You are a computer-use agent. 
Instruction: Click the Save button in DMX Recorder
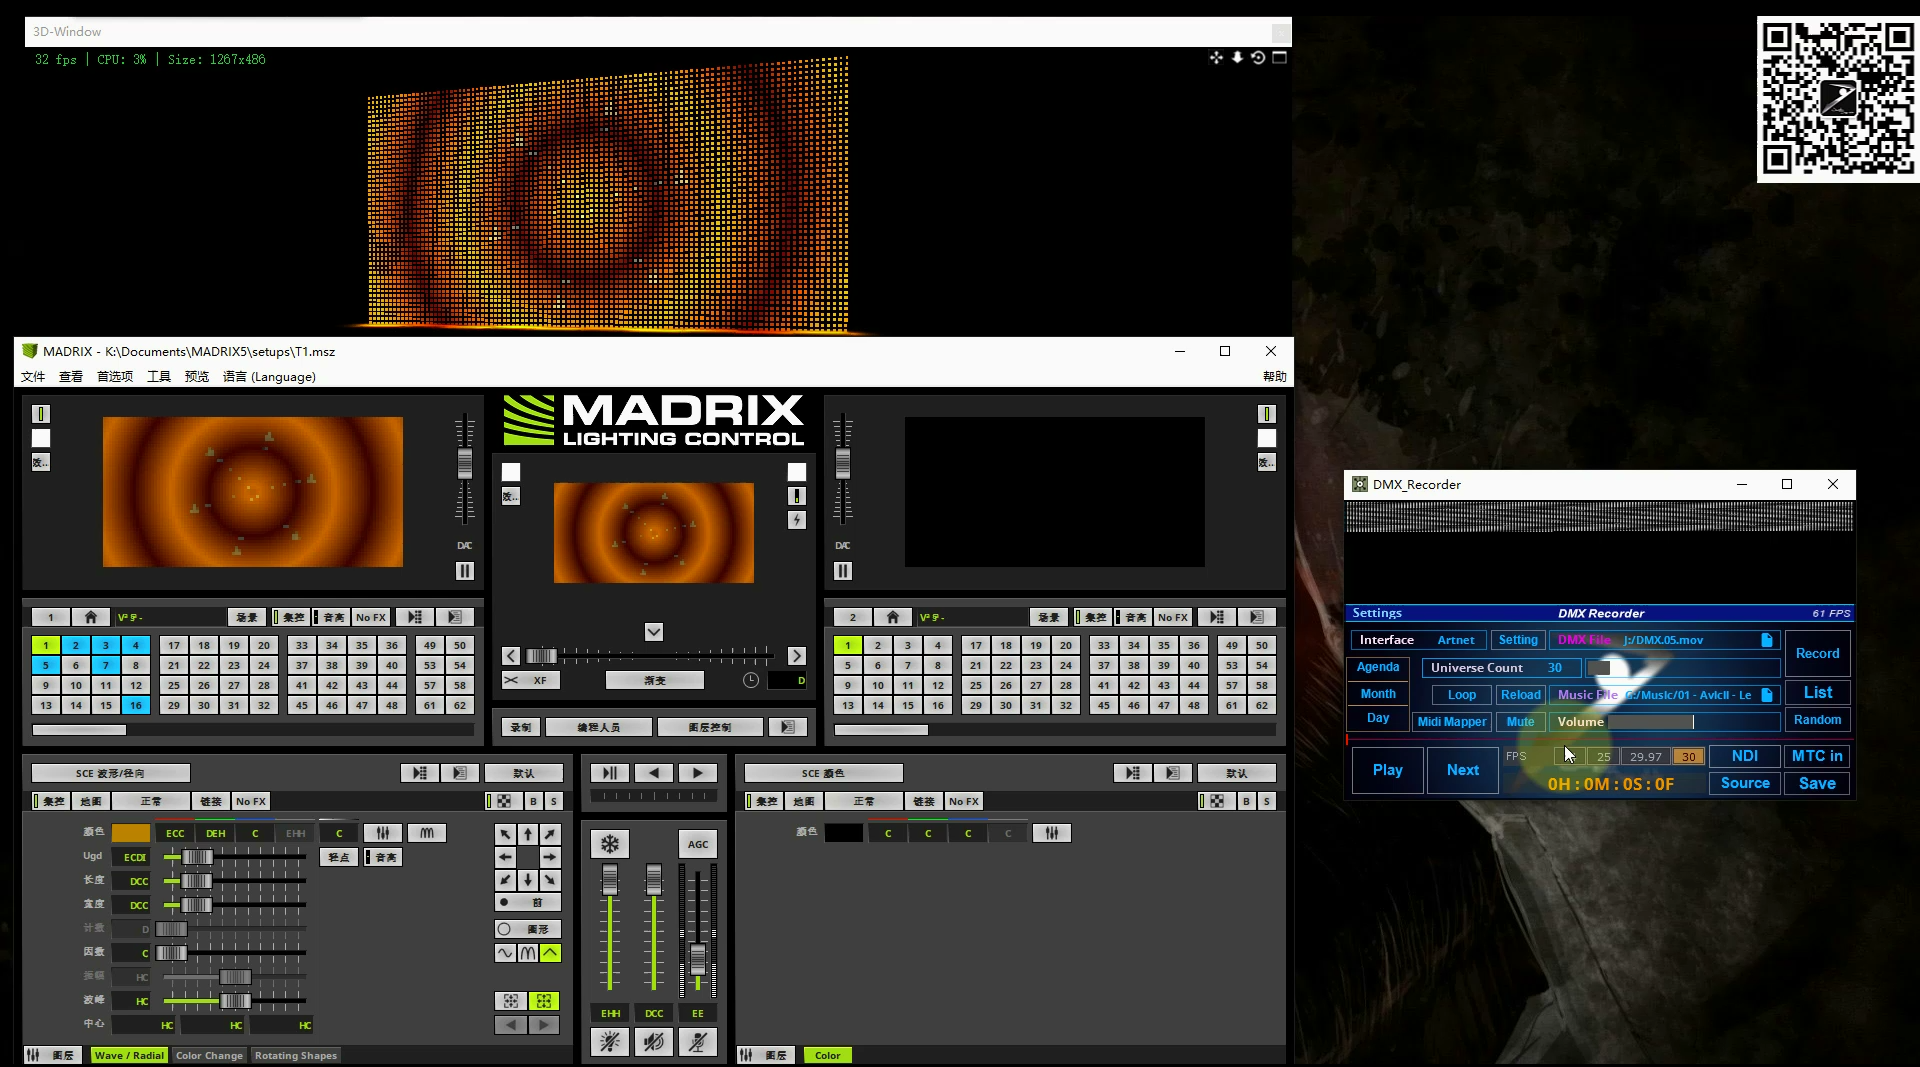click(1817, 783)
